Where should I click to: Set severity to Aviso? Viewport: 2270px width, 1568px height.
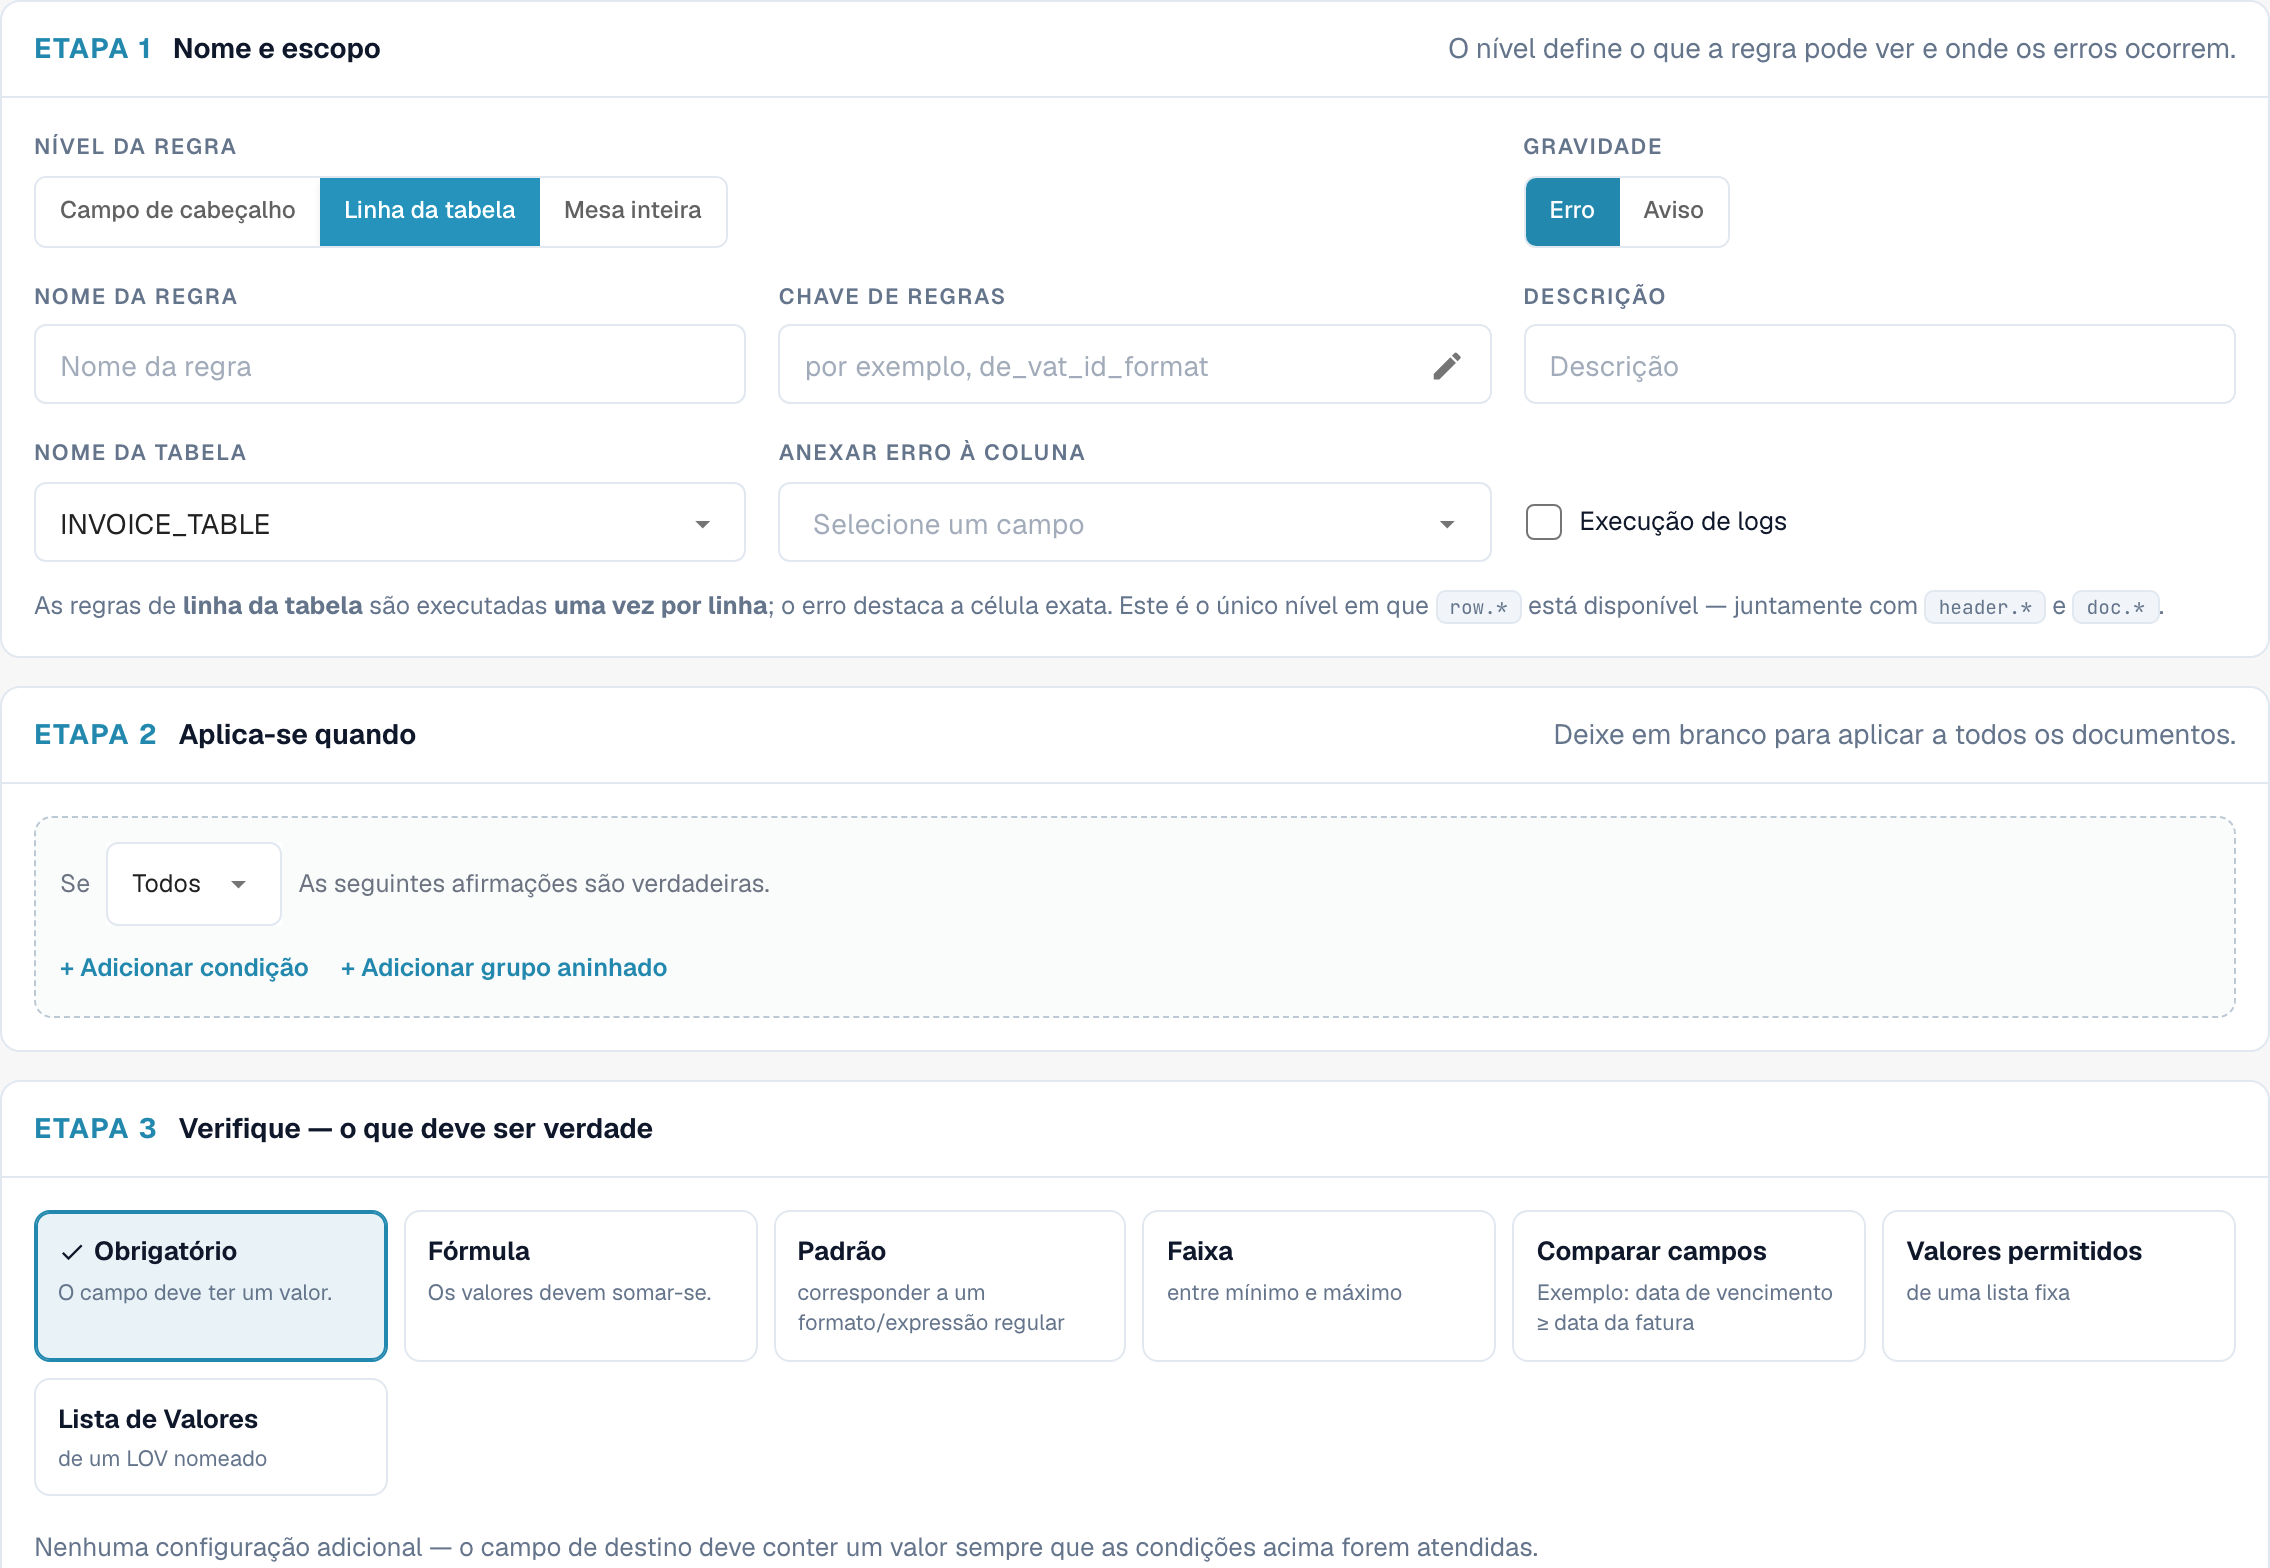(1673, 211)
